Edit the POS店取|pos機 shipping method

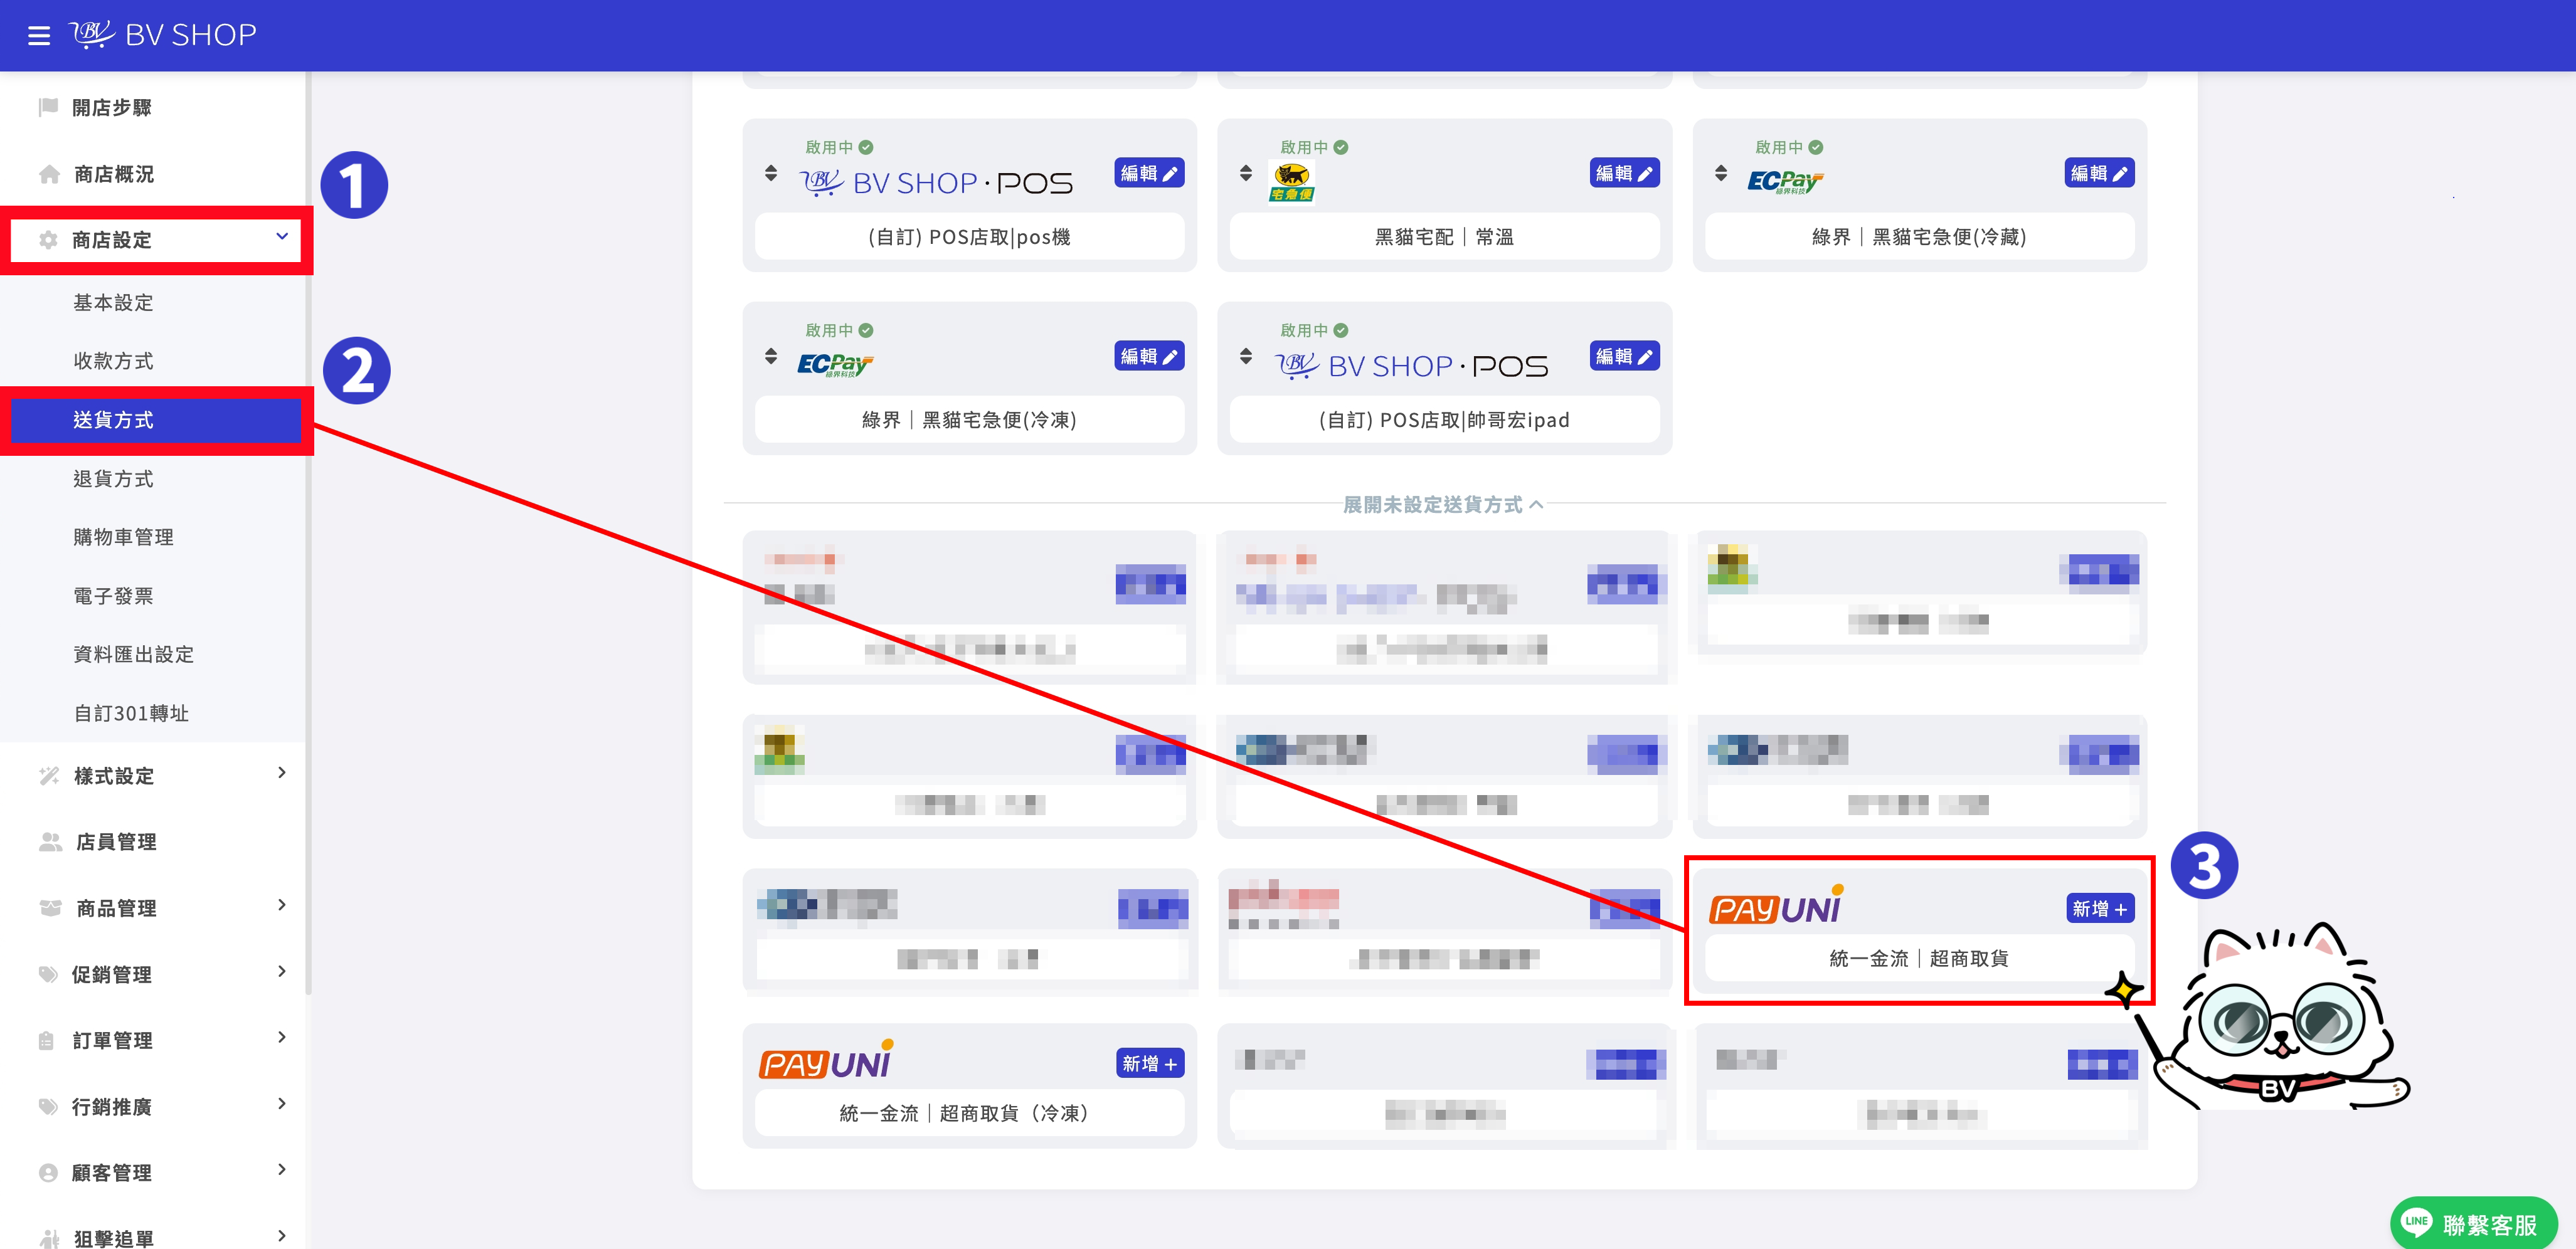coord(1149,173)
